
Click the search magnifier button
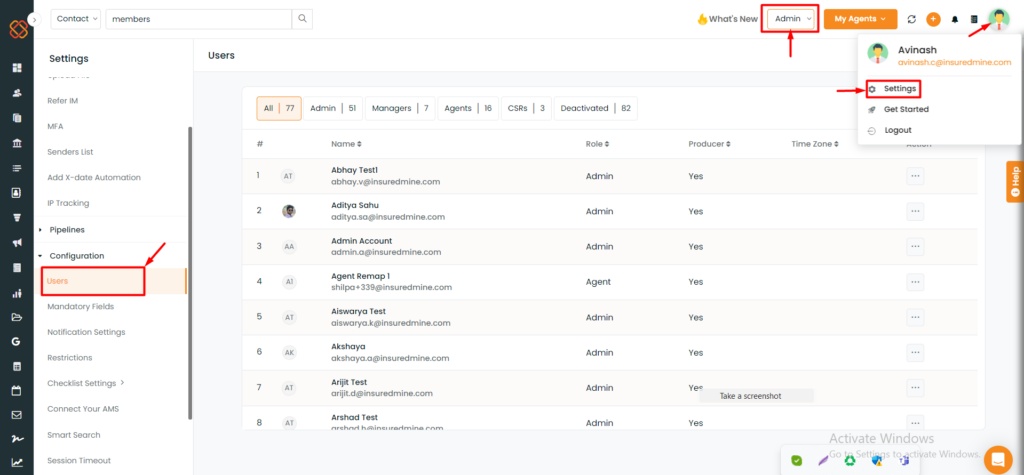click(302, 19)
